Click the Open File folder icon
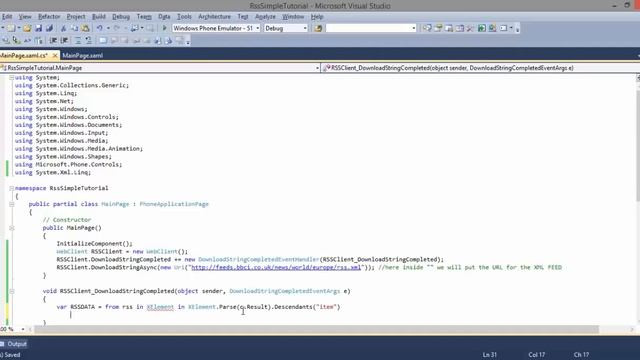The width and height of the screenshot is (640, 360). tap(27, 28)
